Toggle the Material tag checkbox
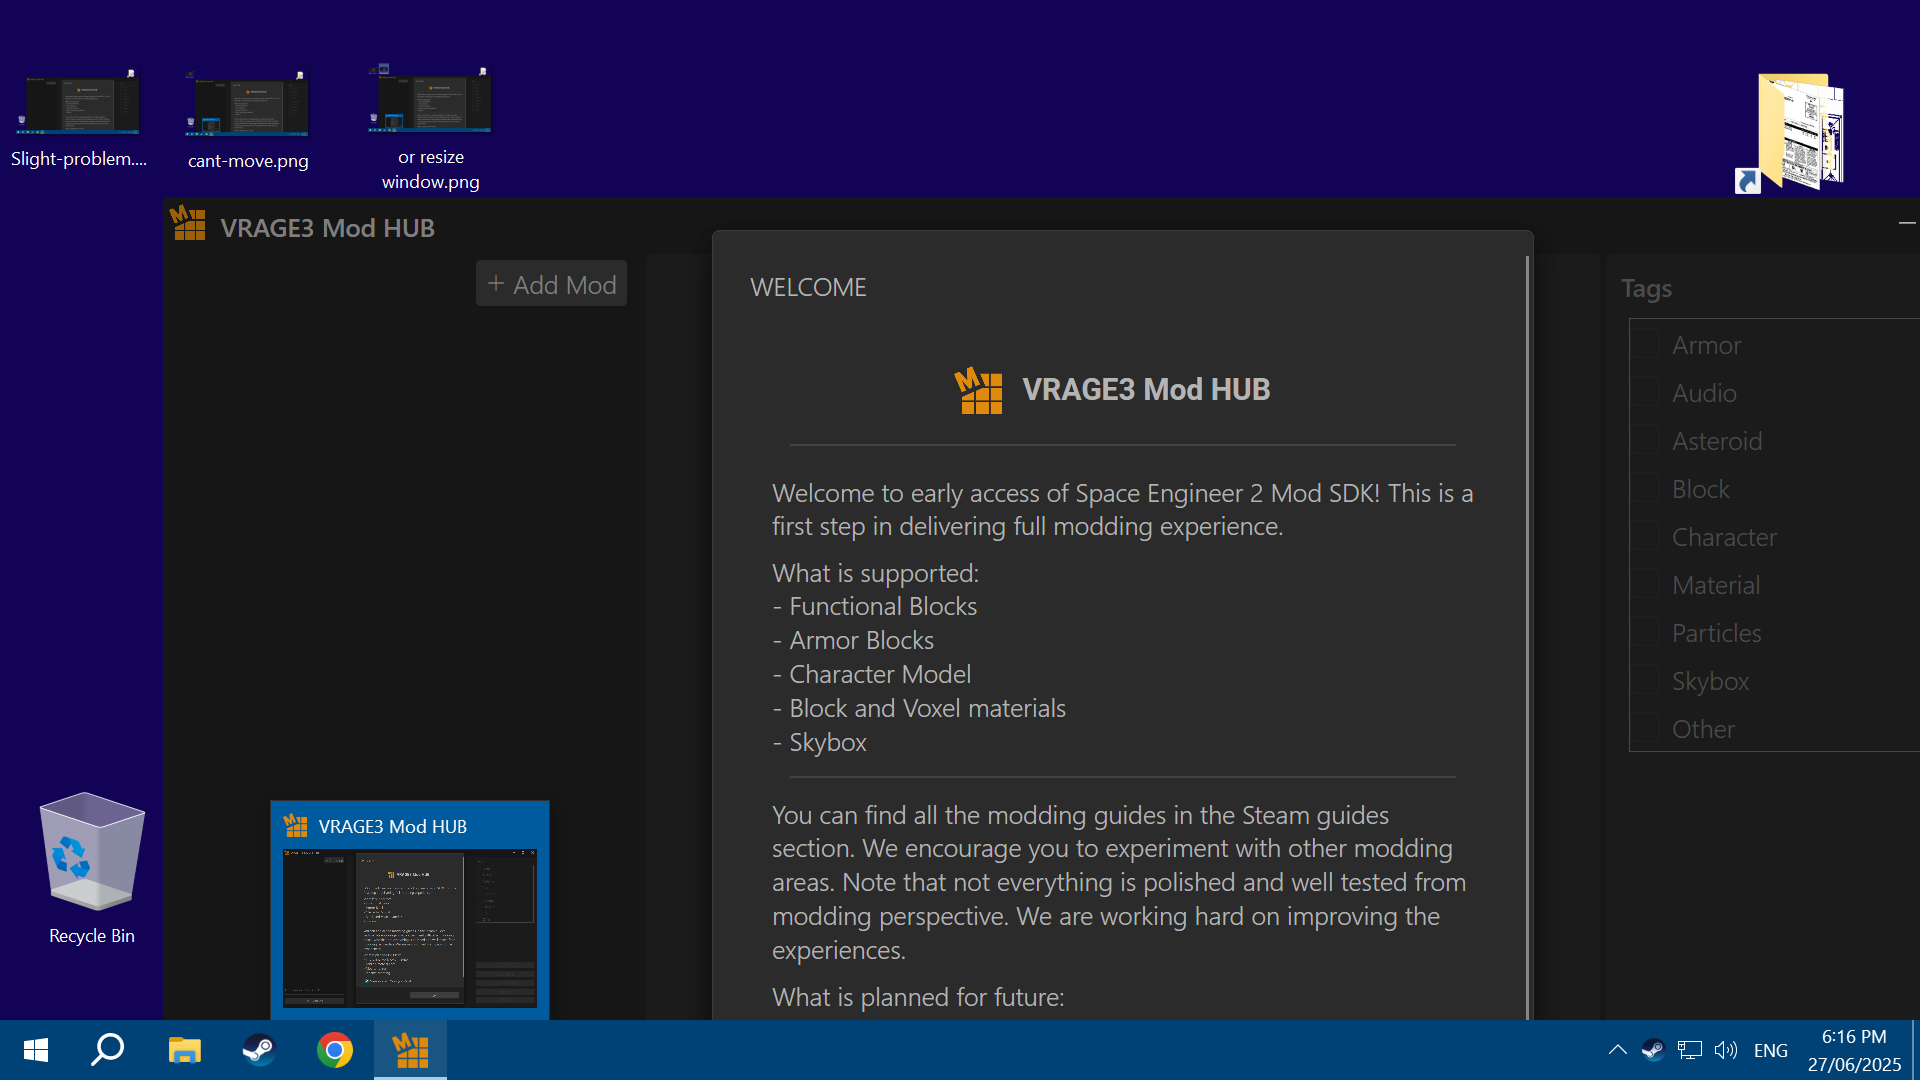The height and width of the screenshot is (1080, 1920). 1646,583
